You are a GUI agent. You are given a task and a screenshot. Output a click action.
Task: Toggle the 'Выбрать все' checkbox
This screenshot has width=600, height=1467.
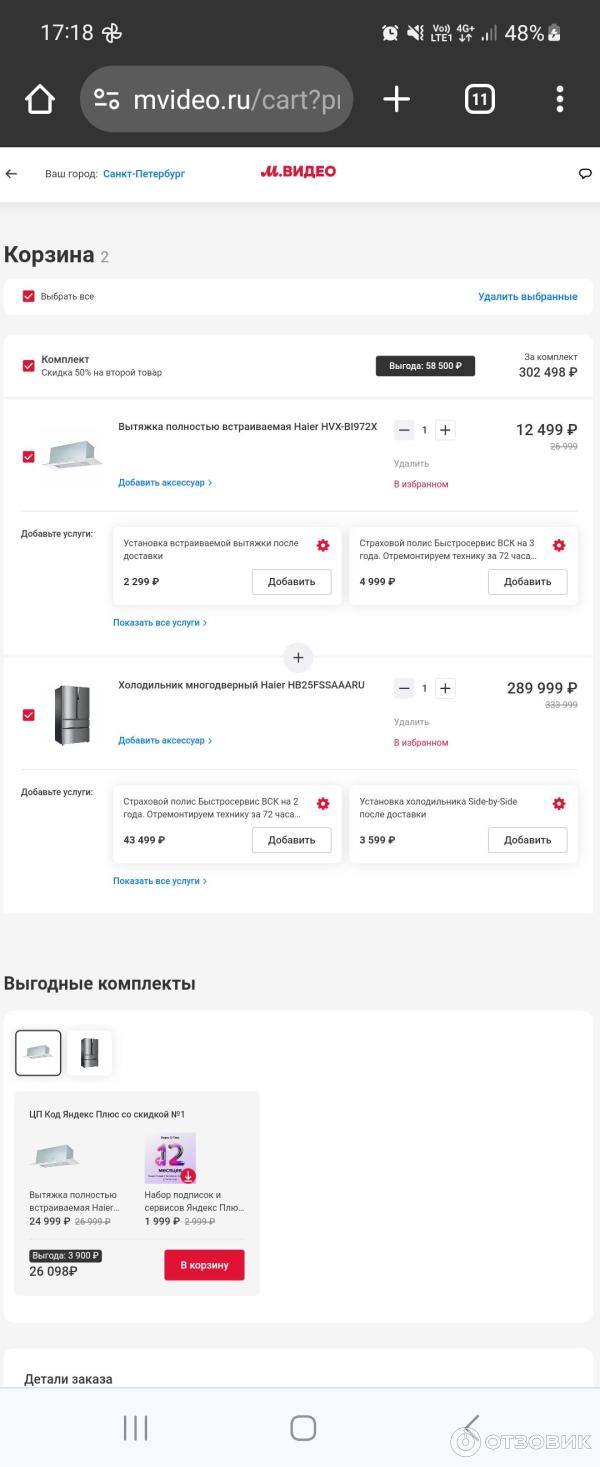tap(29, 296)
